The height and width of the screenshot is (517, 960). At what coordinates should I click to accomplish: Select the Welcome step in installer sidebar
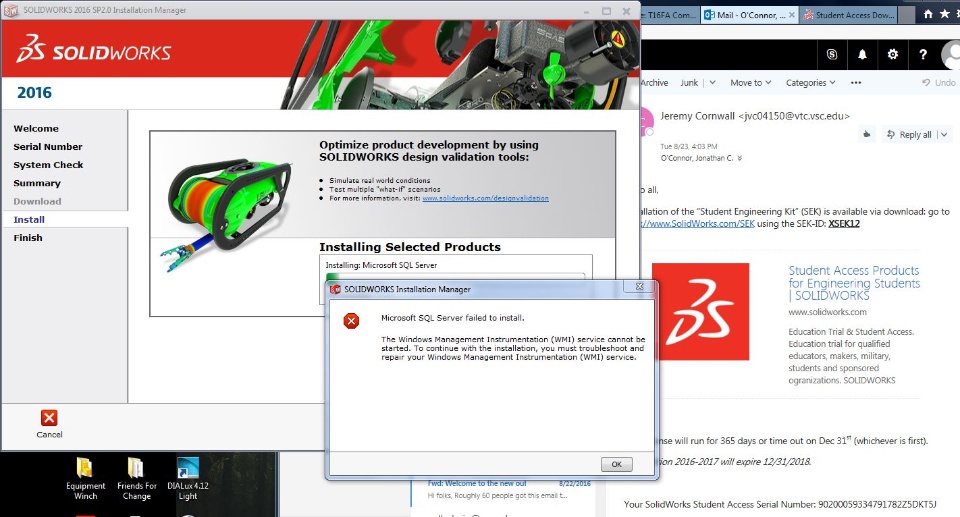pyautogui.click(x=36, y=129)
